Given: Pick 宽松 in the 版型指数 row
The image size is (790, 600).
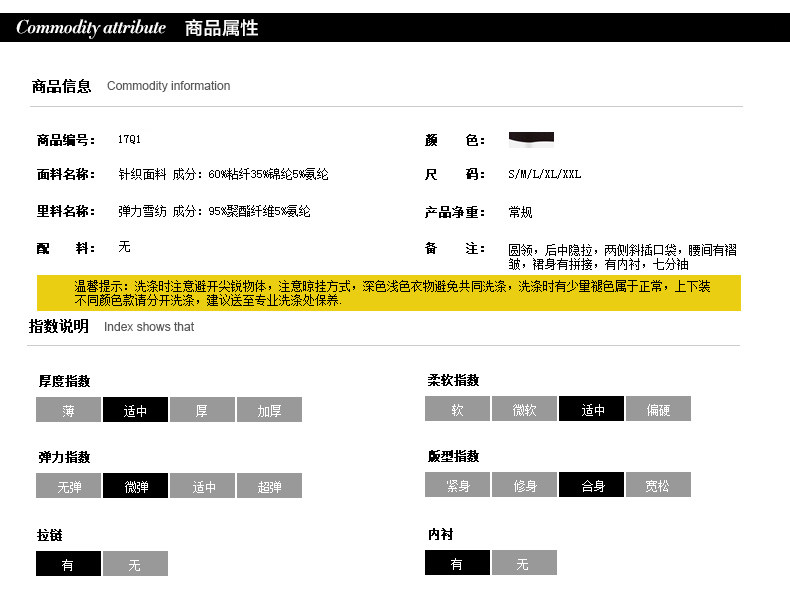Looking at the screenshot, I should coord(658,486).
